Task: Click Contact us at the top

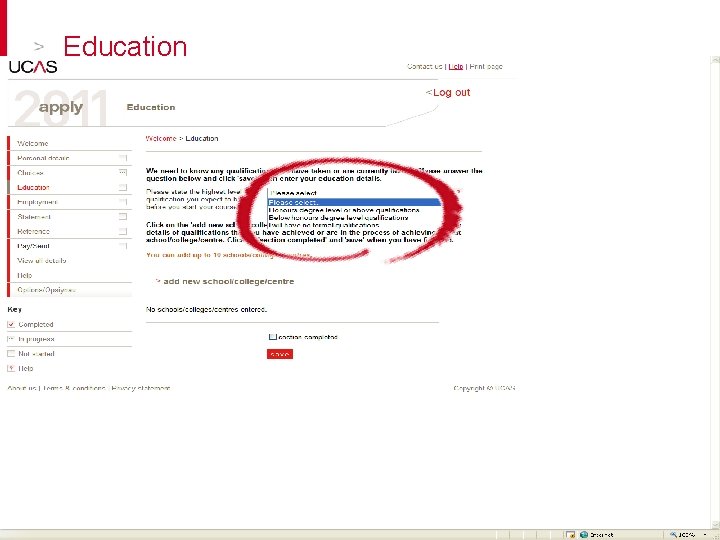Action: point(425,67)
